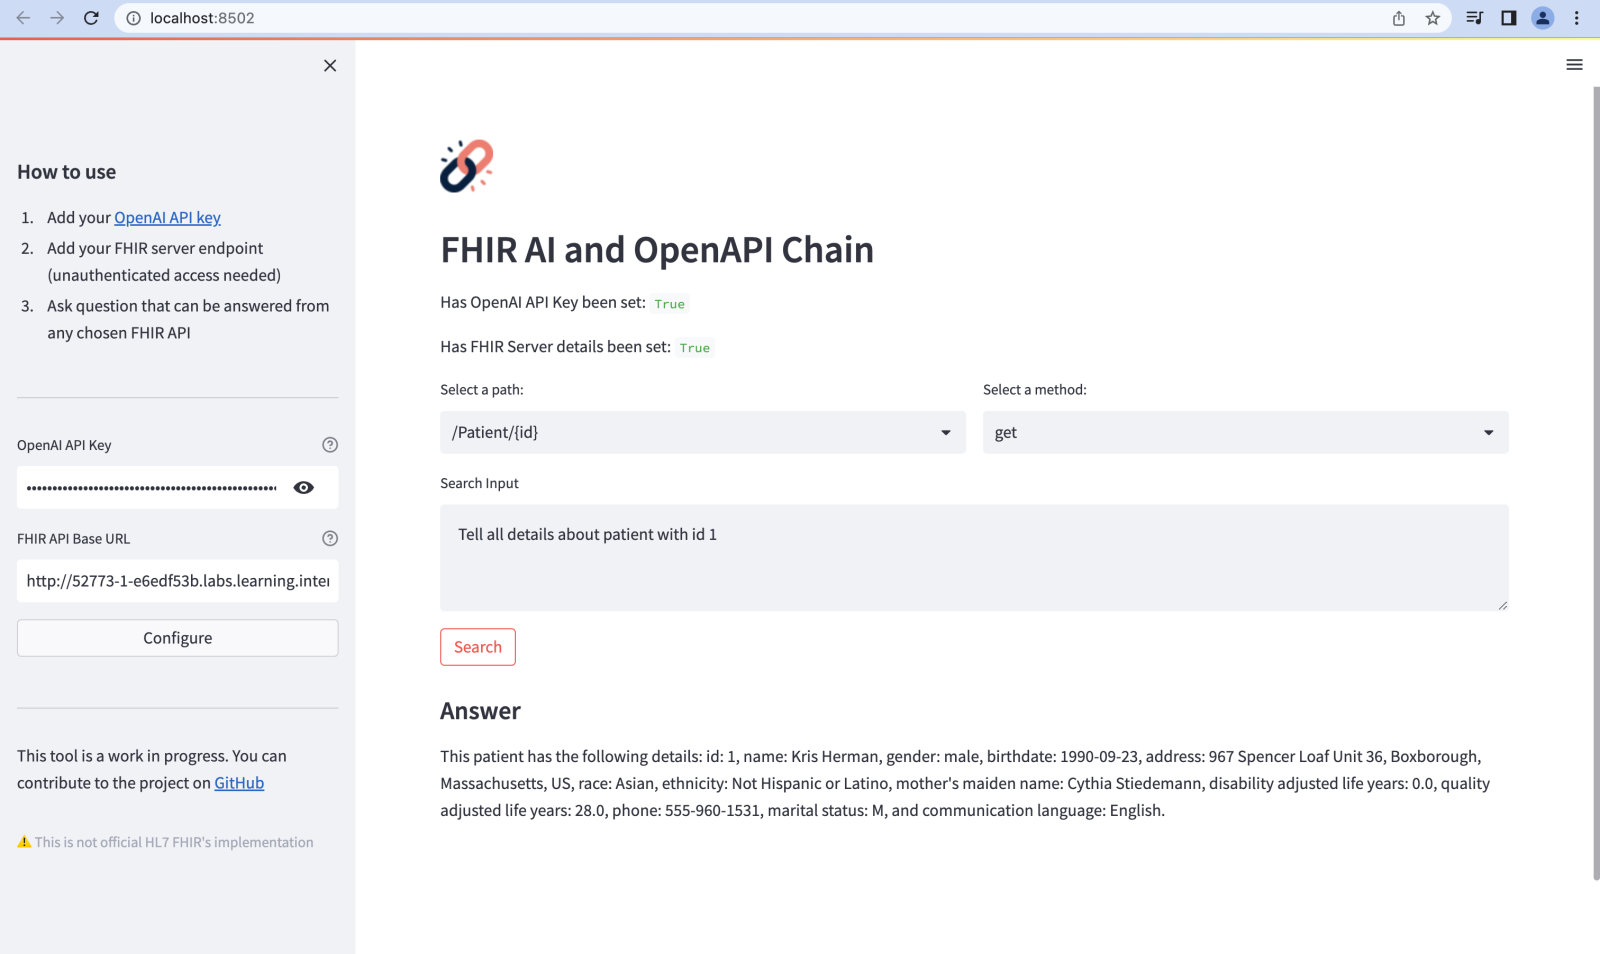1600x954 pixels.
Task: Click the help icon beside FHIR API Base URL
Action: coord(330,538)
